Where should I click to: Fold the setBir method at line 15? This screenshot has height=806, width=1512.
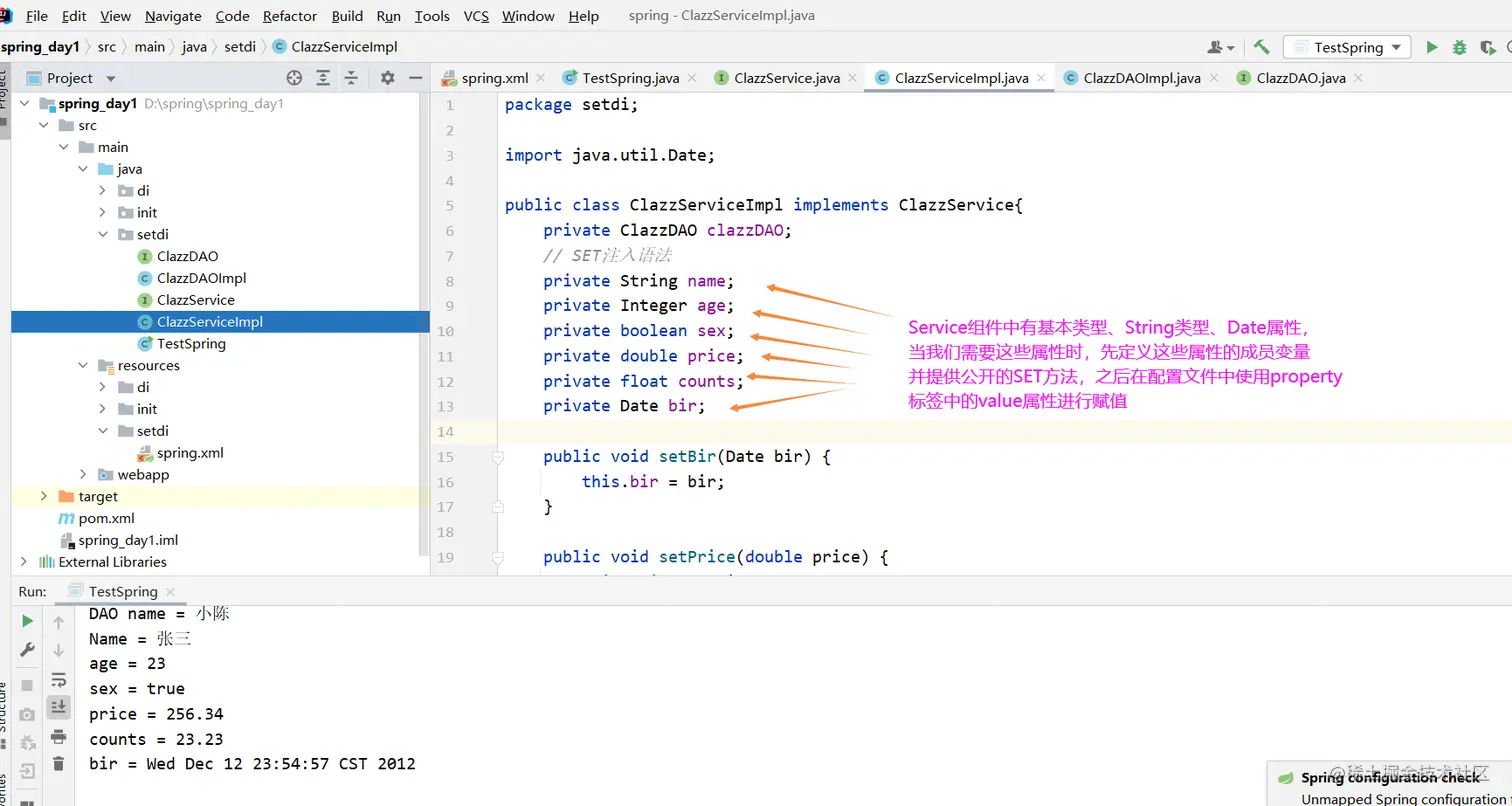[x=496, y=457]
